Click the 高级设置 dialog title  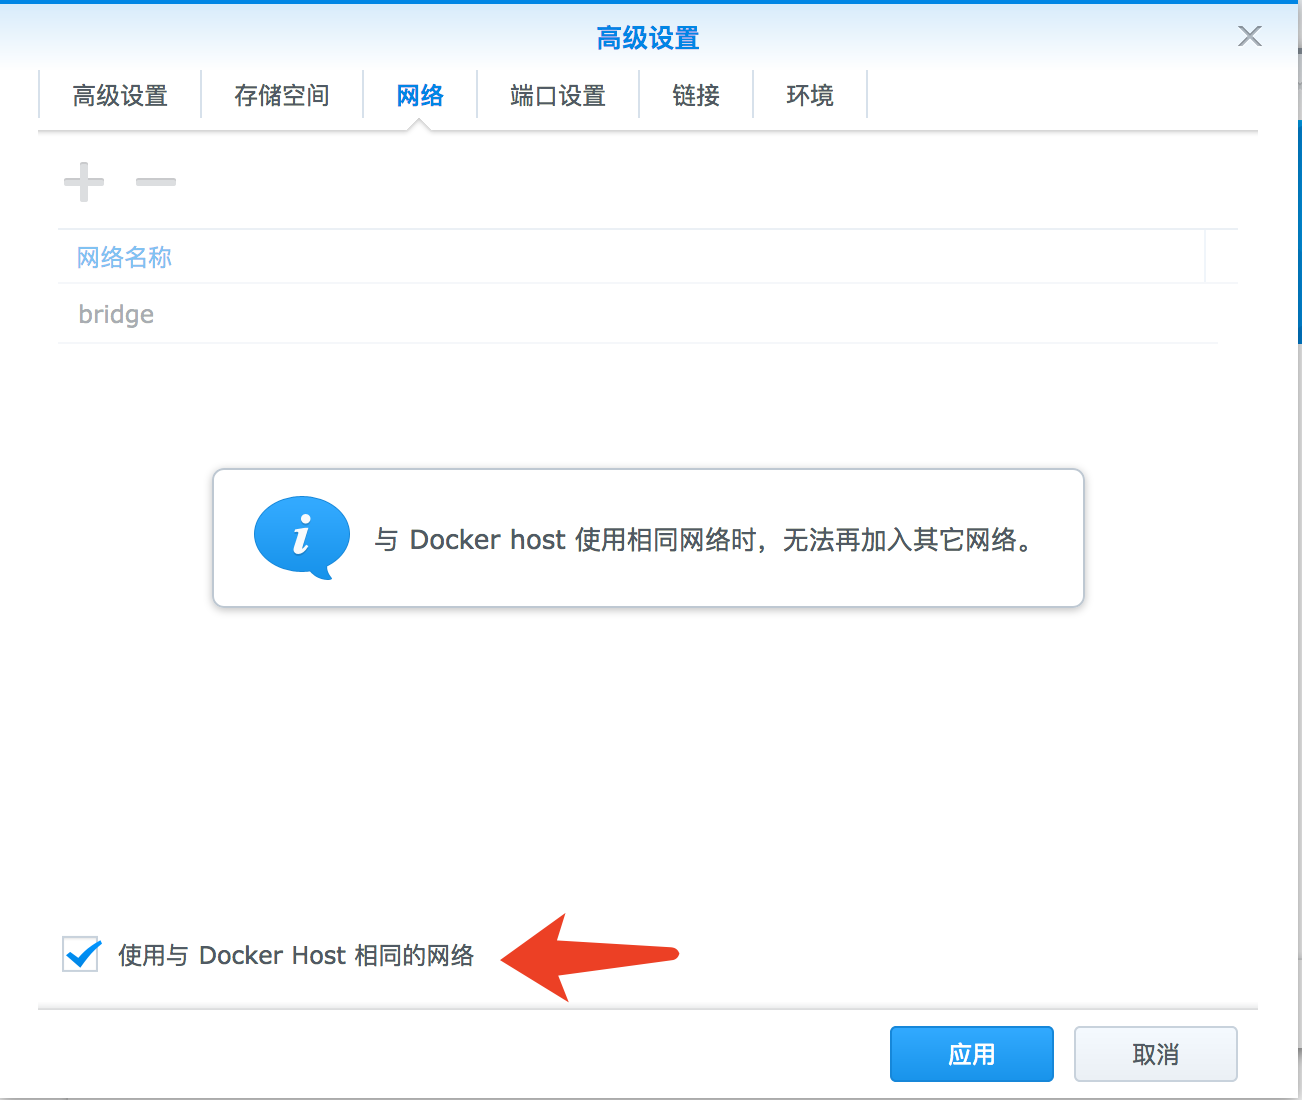pyautogui.click(x=648, y=37)
